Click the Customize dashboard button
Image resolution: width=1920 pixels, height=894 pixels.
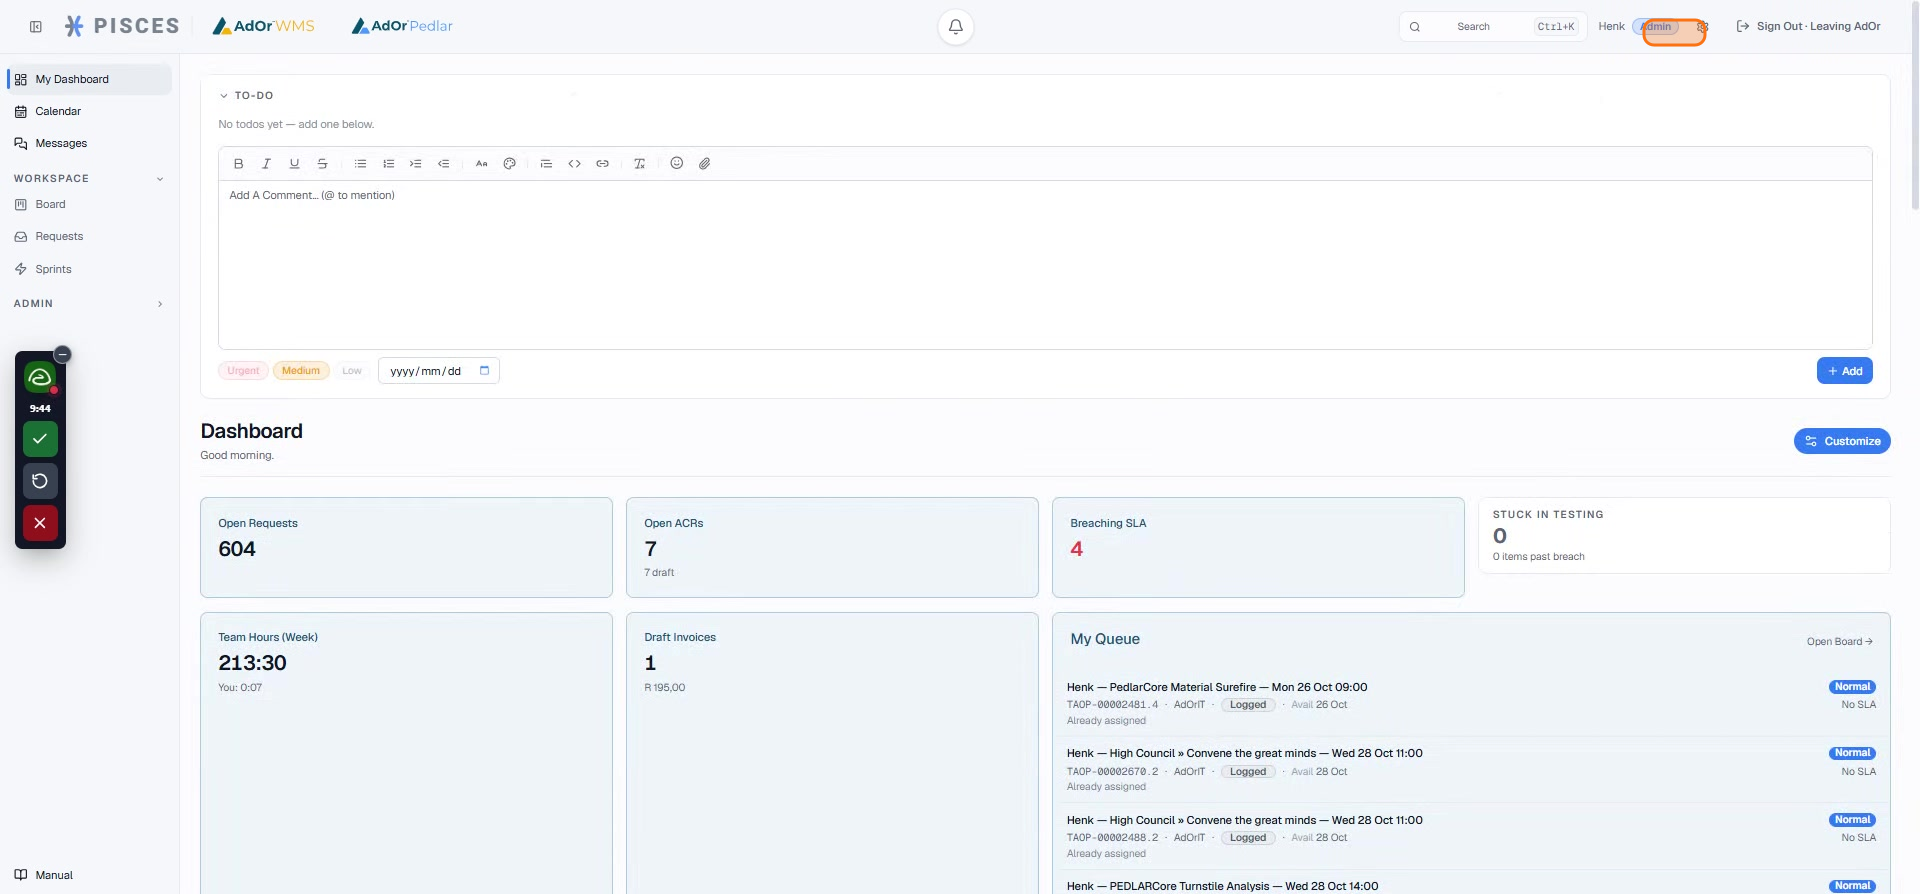(1842, 441)
